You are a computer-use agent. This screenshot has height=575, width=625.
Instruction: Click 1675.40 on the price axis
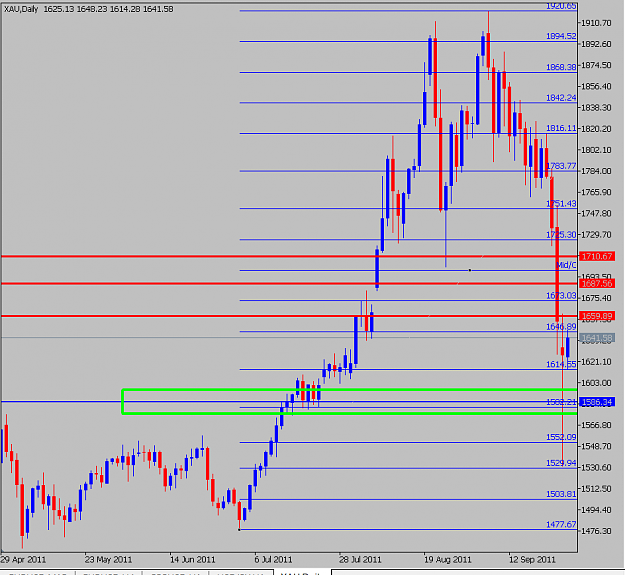[x=596, y=298]
